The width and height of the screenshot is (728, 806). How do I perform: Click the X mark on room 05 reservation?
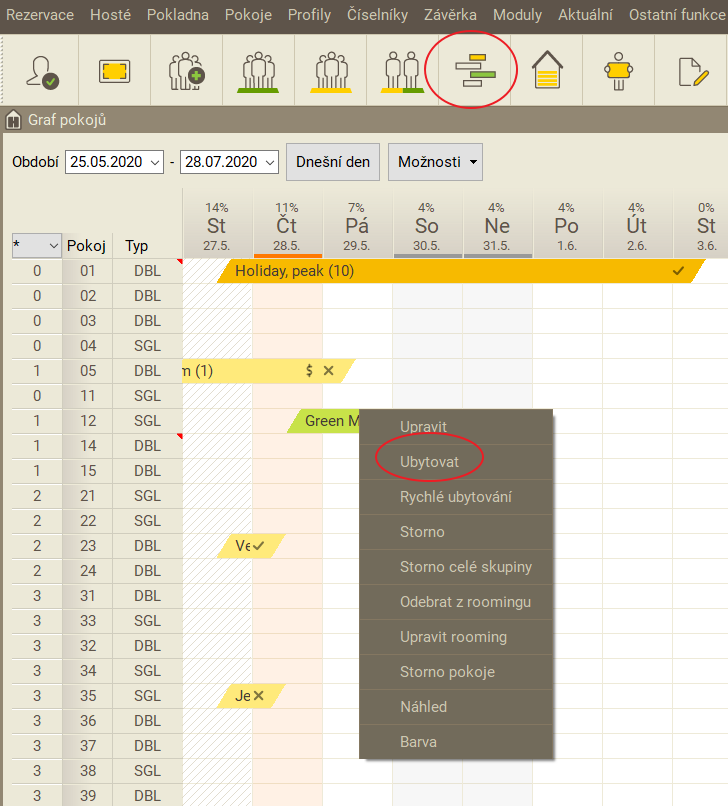click(x=328, y=371)
